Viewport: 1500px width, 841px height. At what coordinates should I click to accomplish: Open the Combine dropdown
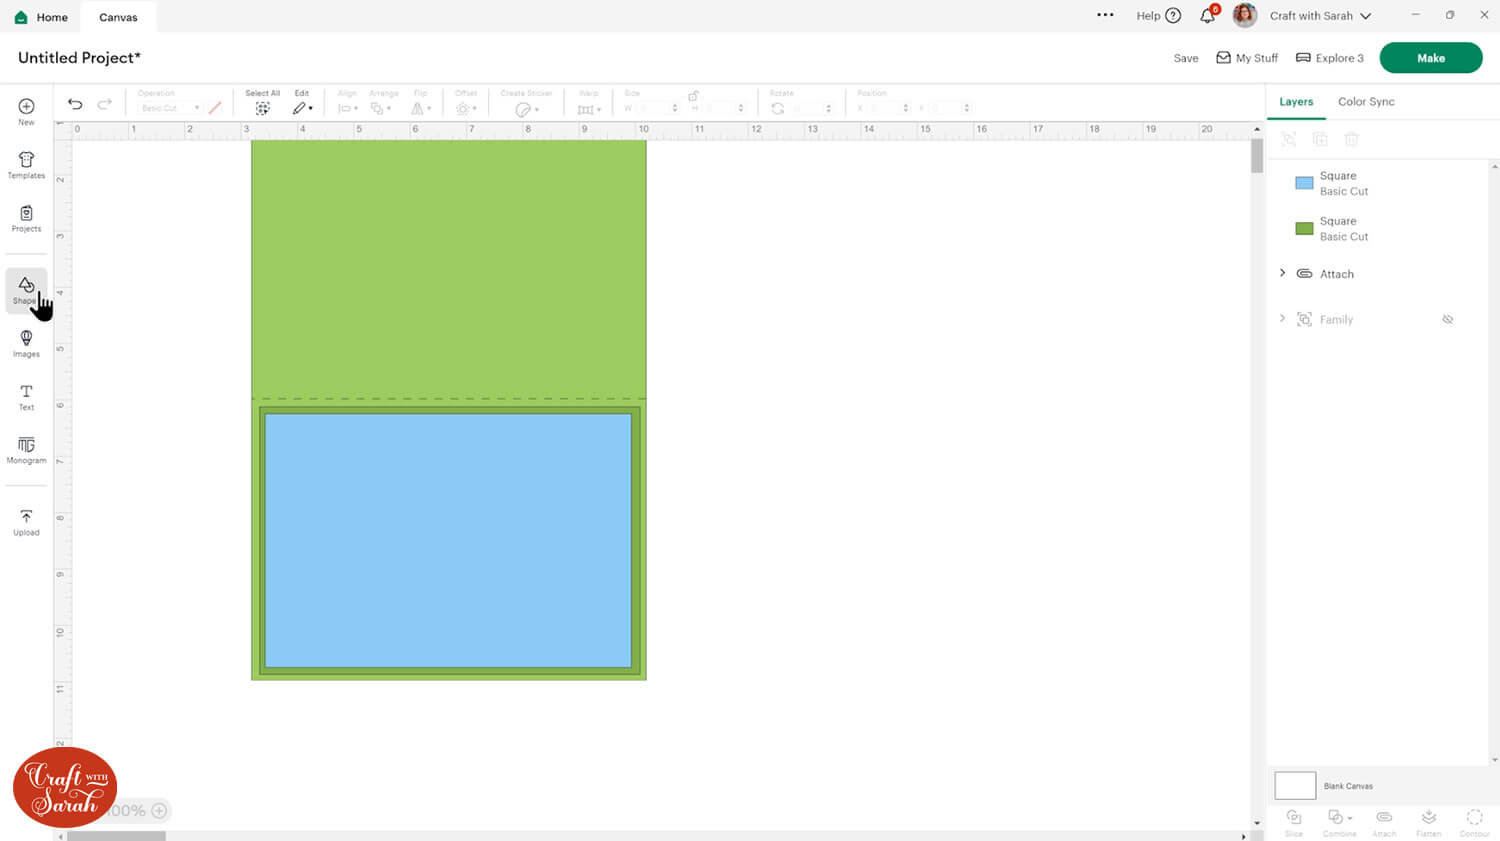(x=1339, y=822)
